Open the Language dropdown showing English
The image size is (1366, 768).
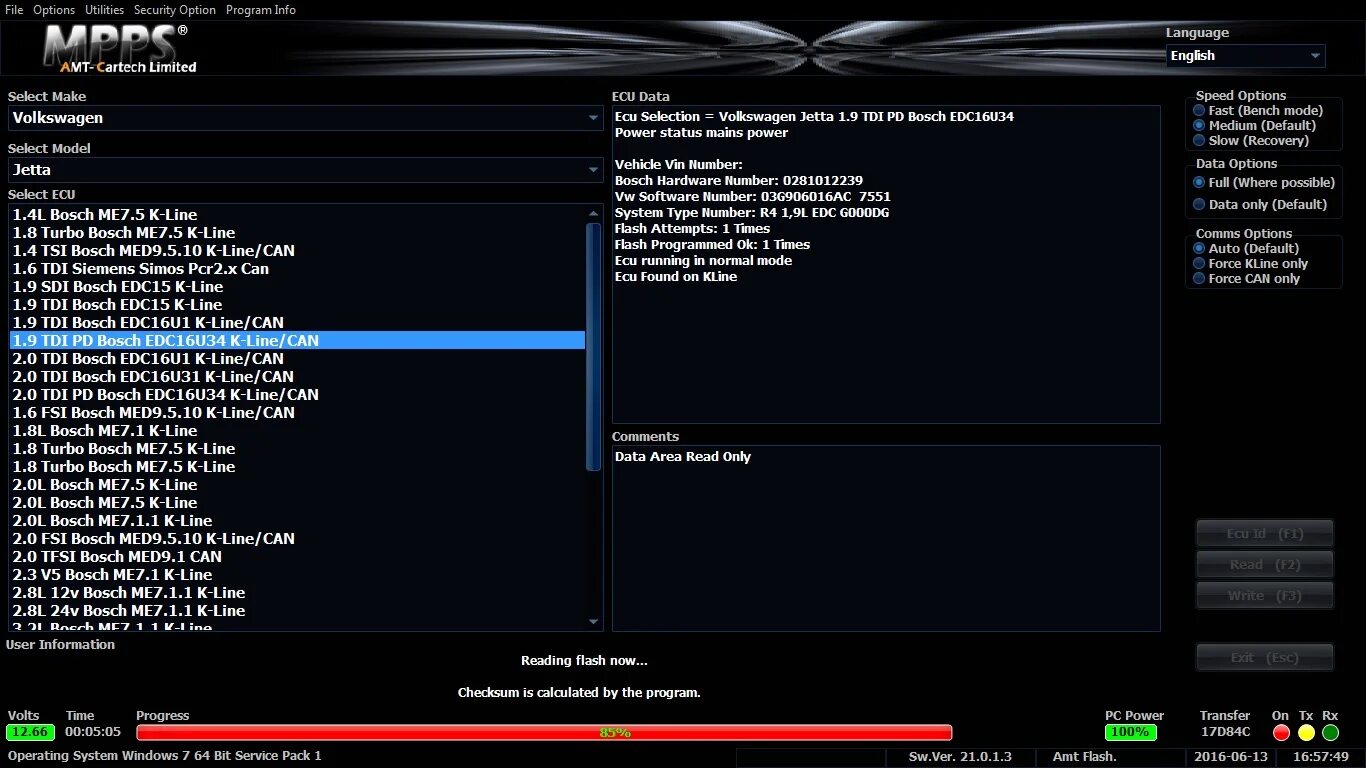[1245, 56]
